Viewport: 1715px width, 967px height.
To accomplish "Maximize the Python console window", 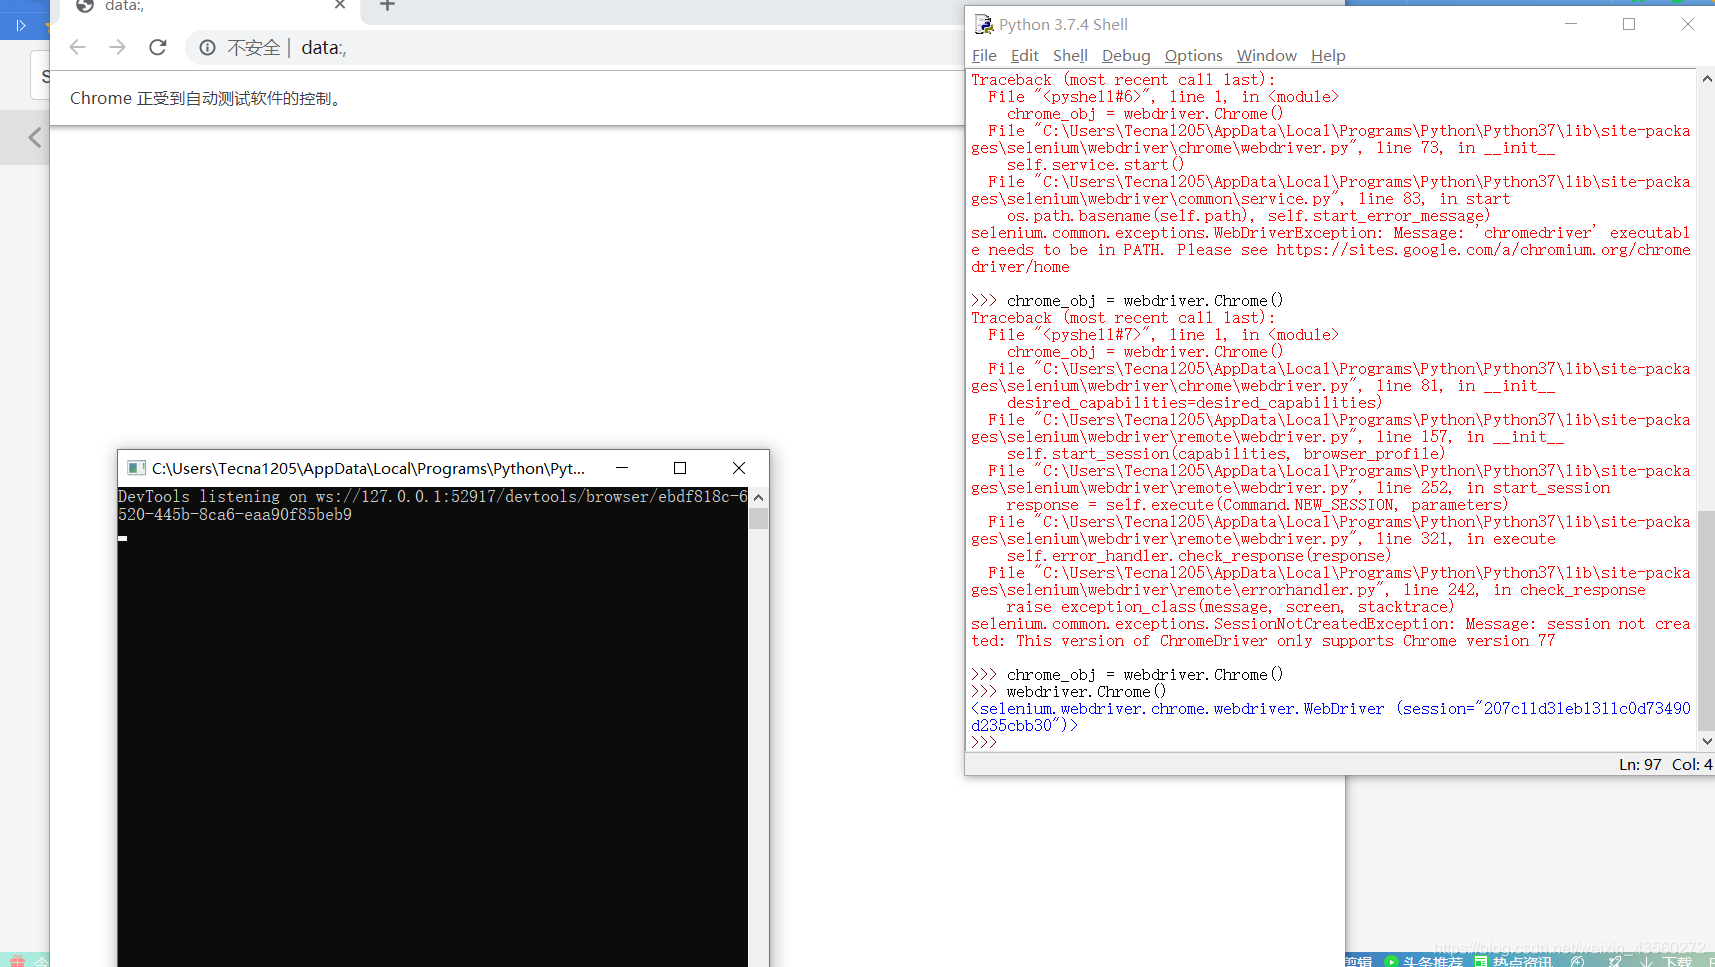I will tap(680, 468).
